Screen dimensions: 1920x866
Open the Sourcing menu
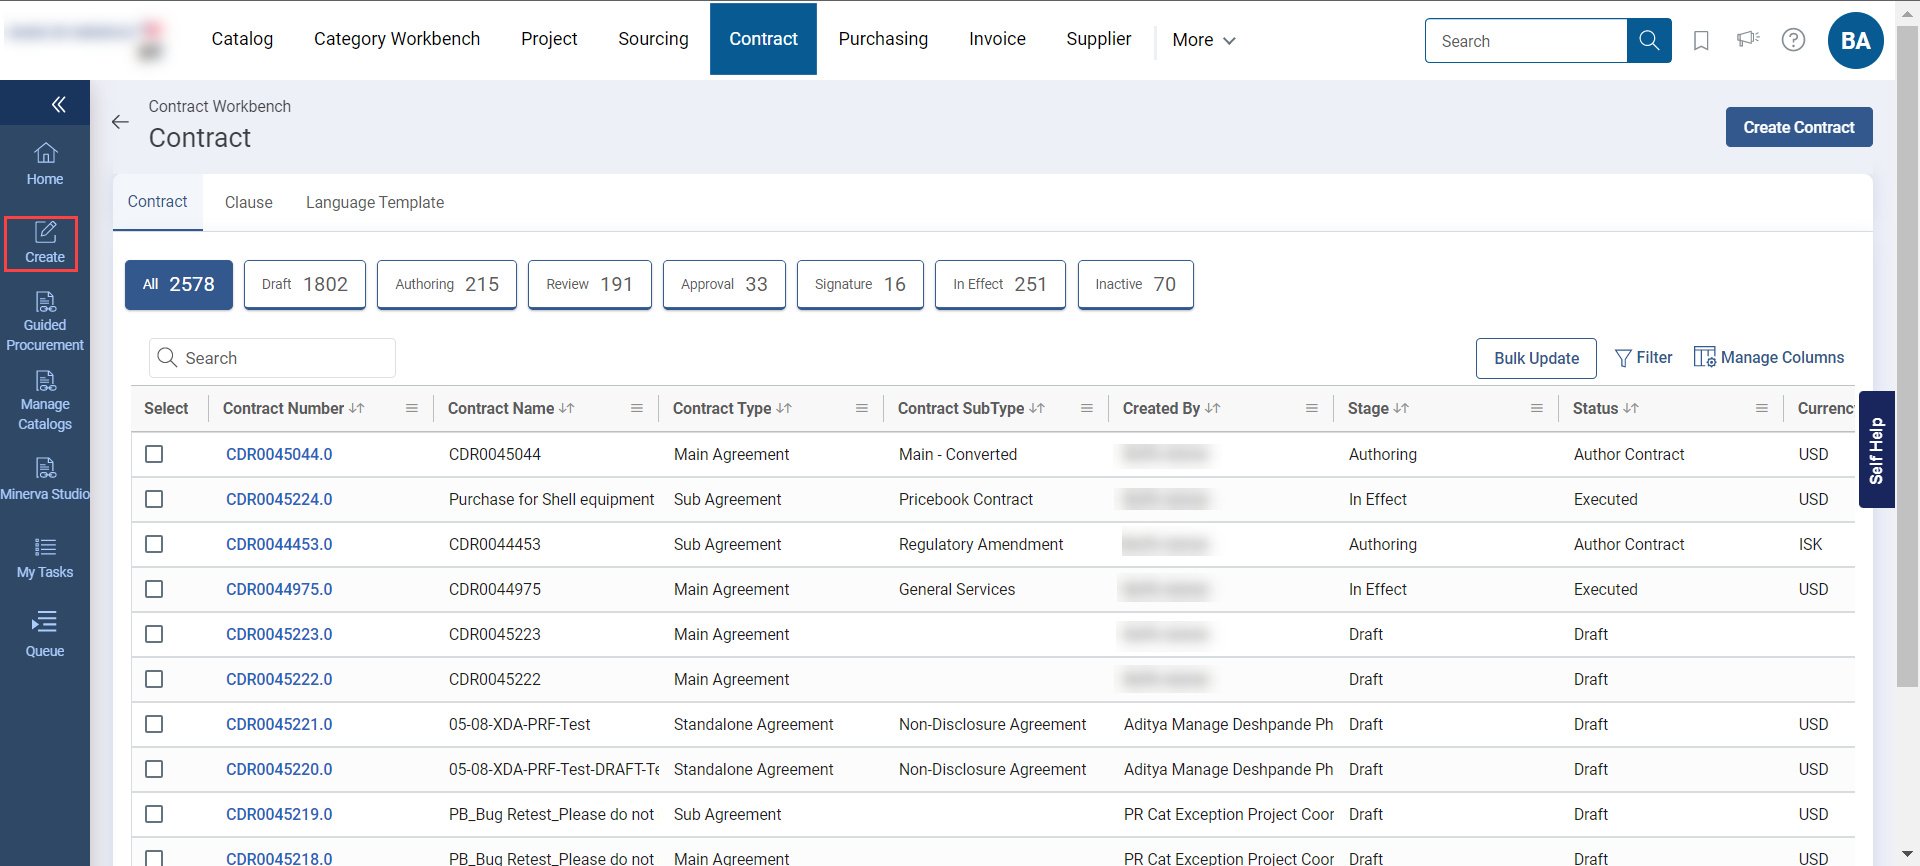[x=653, y=39]
